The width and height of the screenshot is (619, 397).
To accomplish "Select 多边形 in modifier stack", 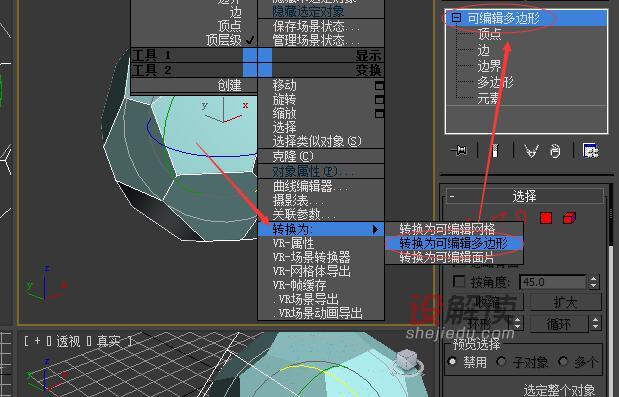I will pos(495,82).
